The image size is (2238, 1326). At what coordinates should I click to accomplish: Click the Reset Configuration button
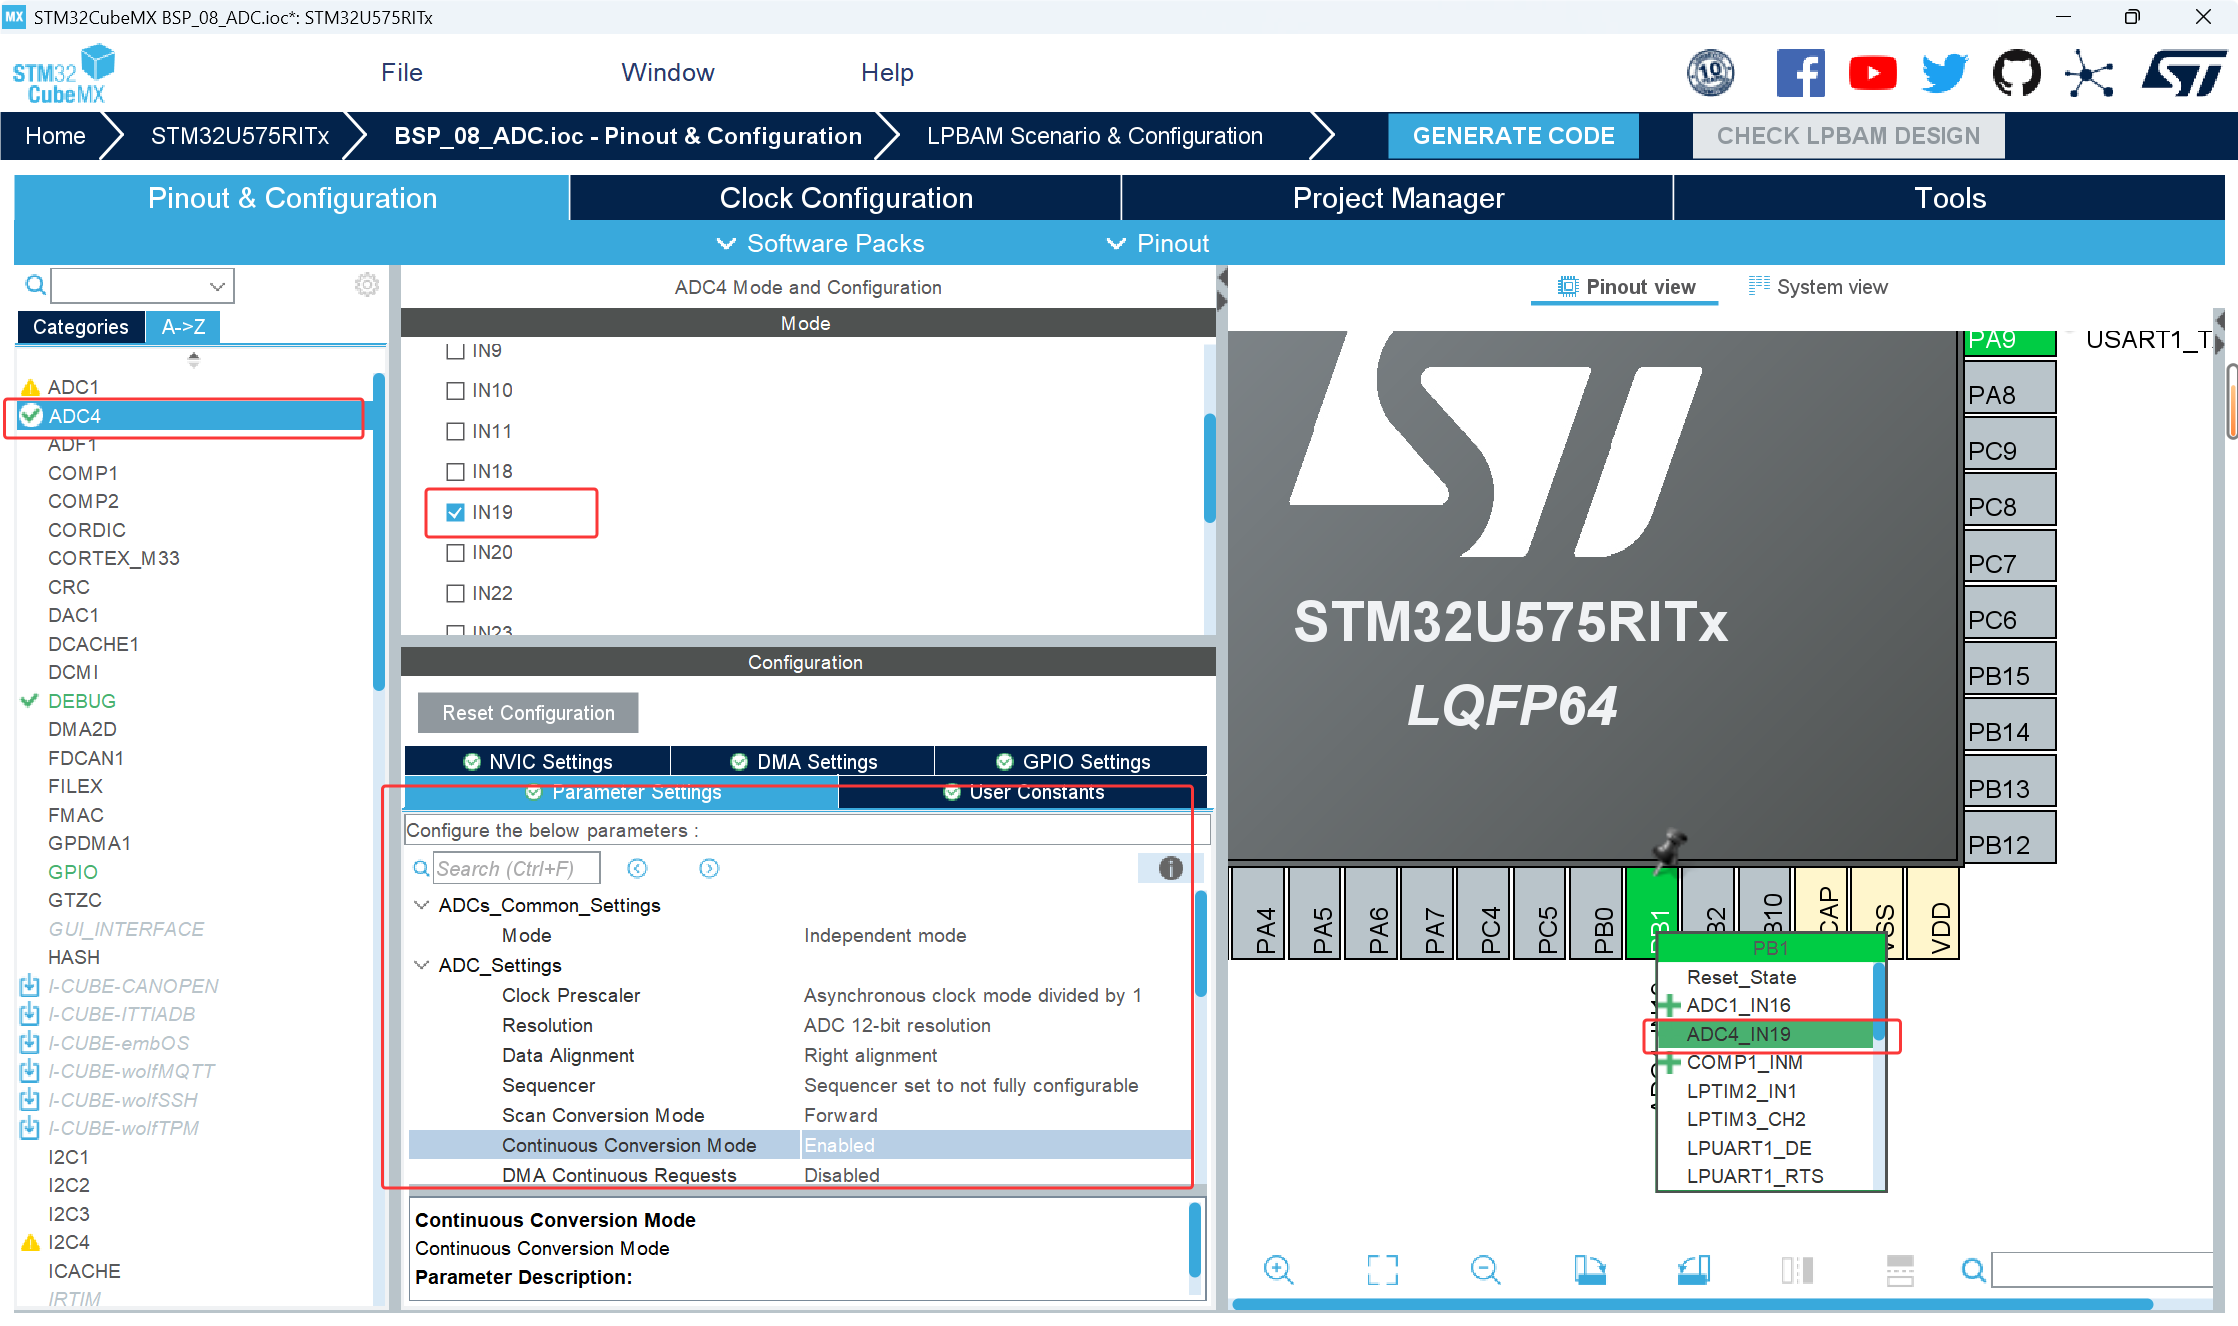[x=528, y=712]
